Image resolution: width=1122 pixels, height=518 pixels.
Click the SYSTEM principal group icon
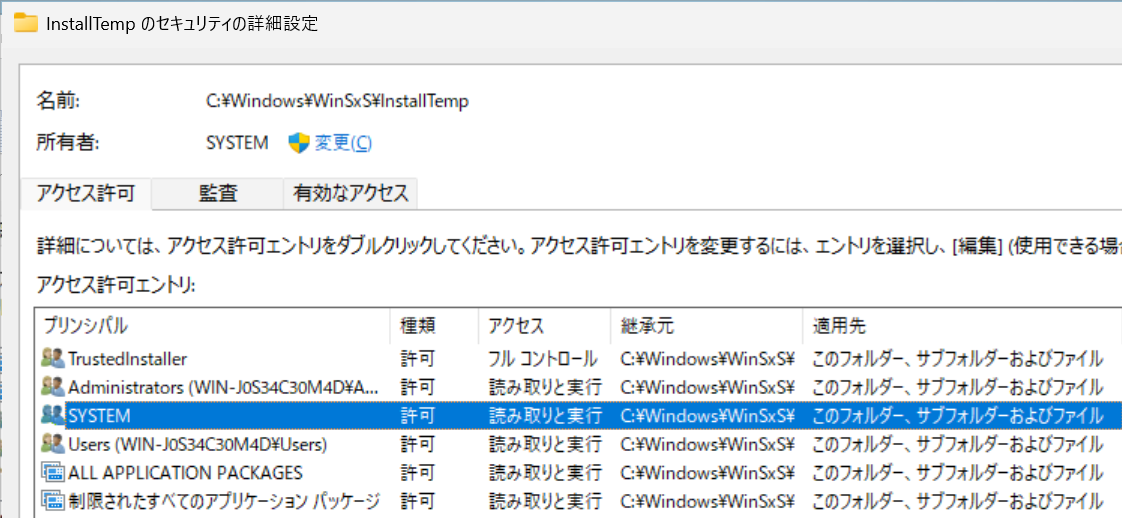(53, 415)
